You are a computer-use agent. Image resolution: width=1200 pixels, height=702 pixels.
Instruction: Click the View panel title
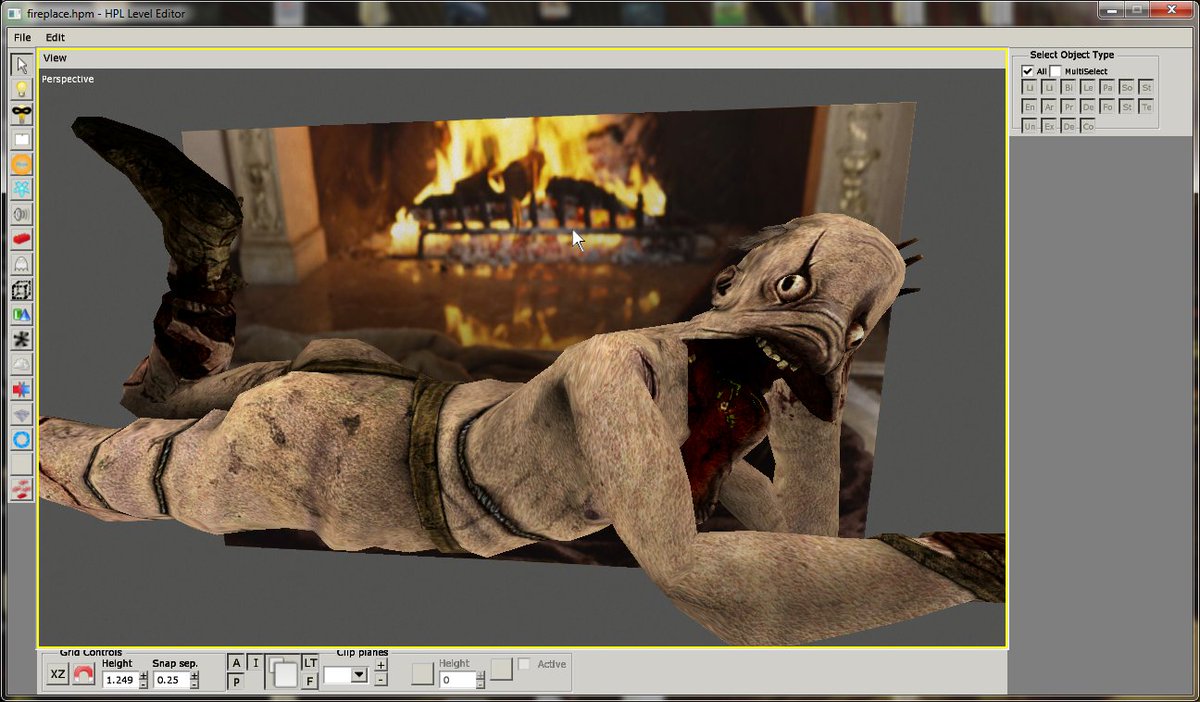(x=55, y=58)
